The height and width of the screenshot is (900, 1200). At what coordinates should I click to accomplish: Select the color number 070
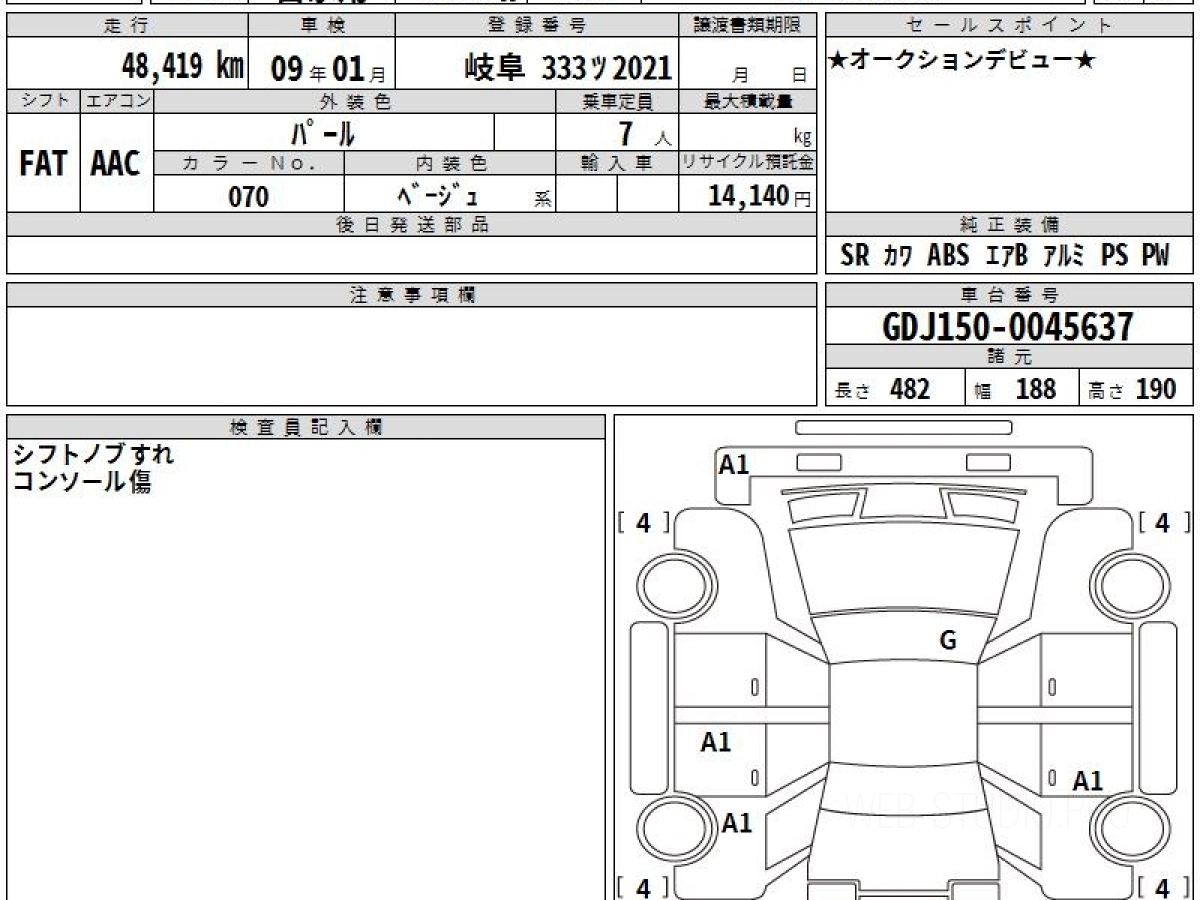[x=249, y=196]
